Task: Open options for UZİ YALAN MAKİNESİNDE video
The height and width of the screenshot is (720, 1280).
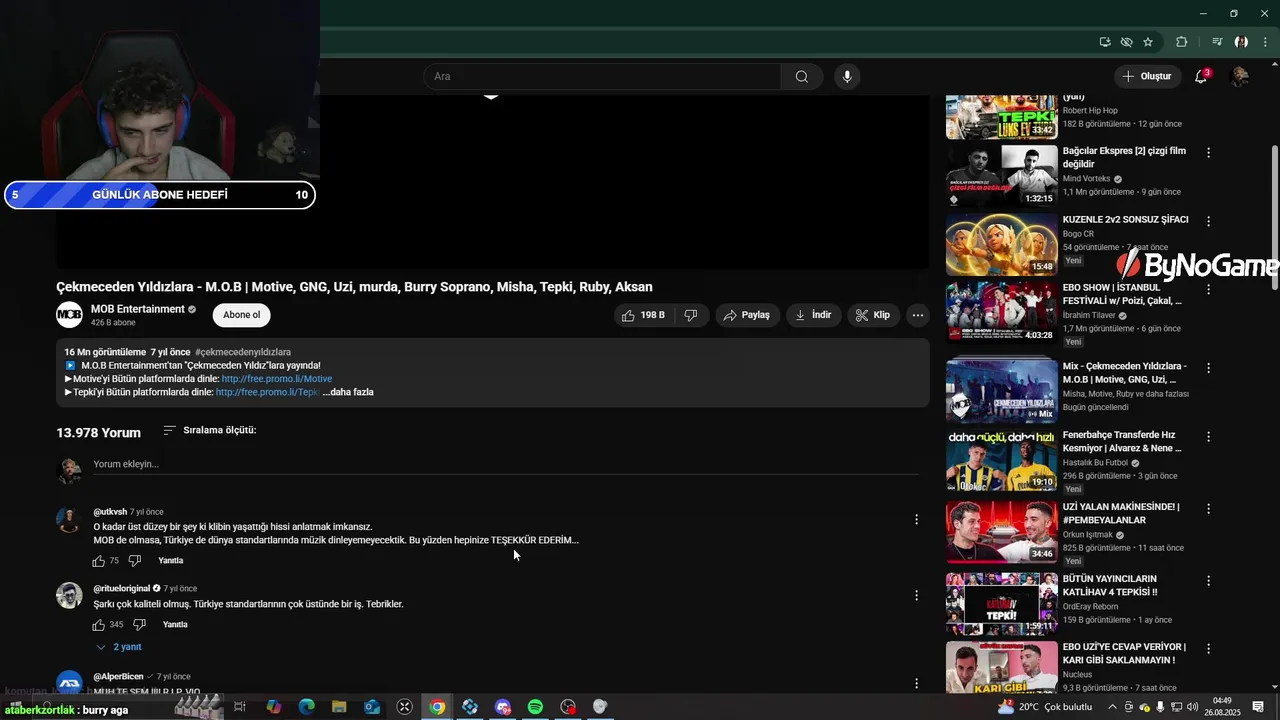Action: coord(1208,508)
